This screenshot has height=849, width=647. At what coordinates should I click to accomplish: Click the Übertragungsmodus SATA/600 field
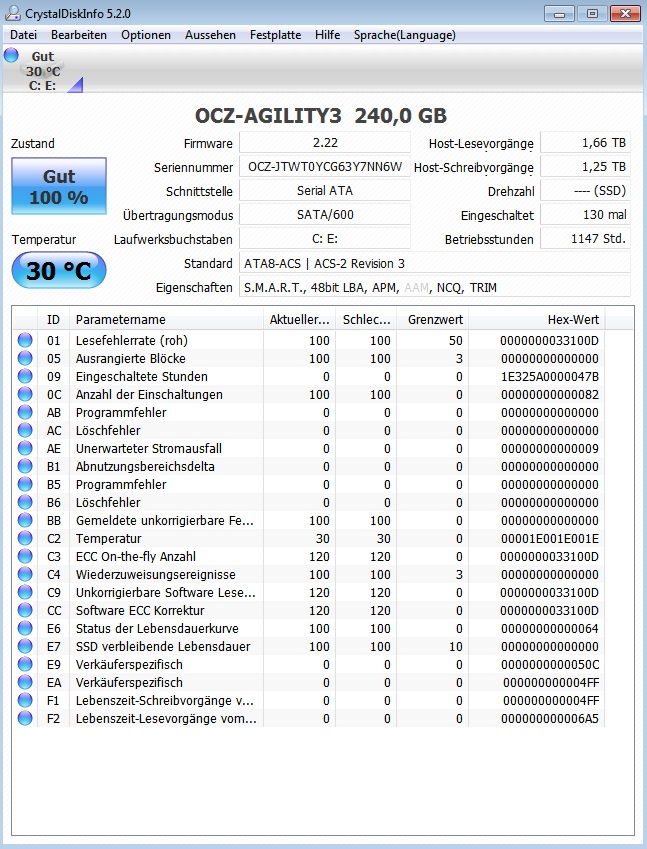(325, 214)
